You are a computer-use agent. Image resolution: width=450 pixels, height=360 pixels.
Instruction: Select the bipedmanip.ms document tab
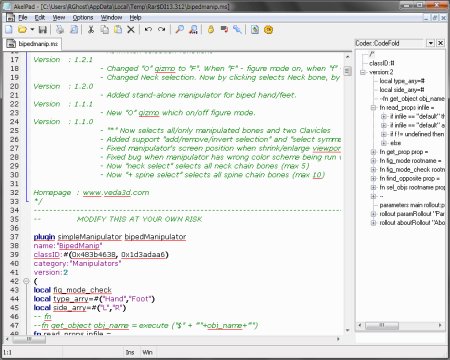tap(32, 44)
